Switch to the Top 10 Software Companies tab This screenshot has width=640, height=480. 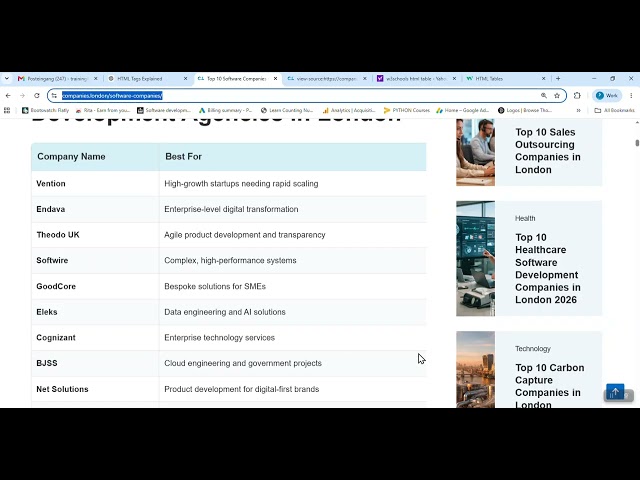tap(236, 78)
